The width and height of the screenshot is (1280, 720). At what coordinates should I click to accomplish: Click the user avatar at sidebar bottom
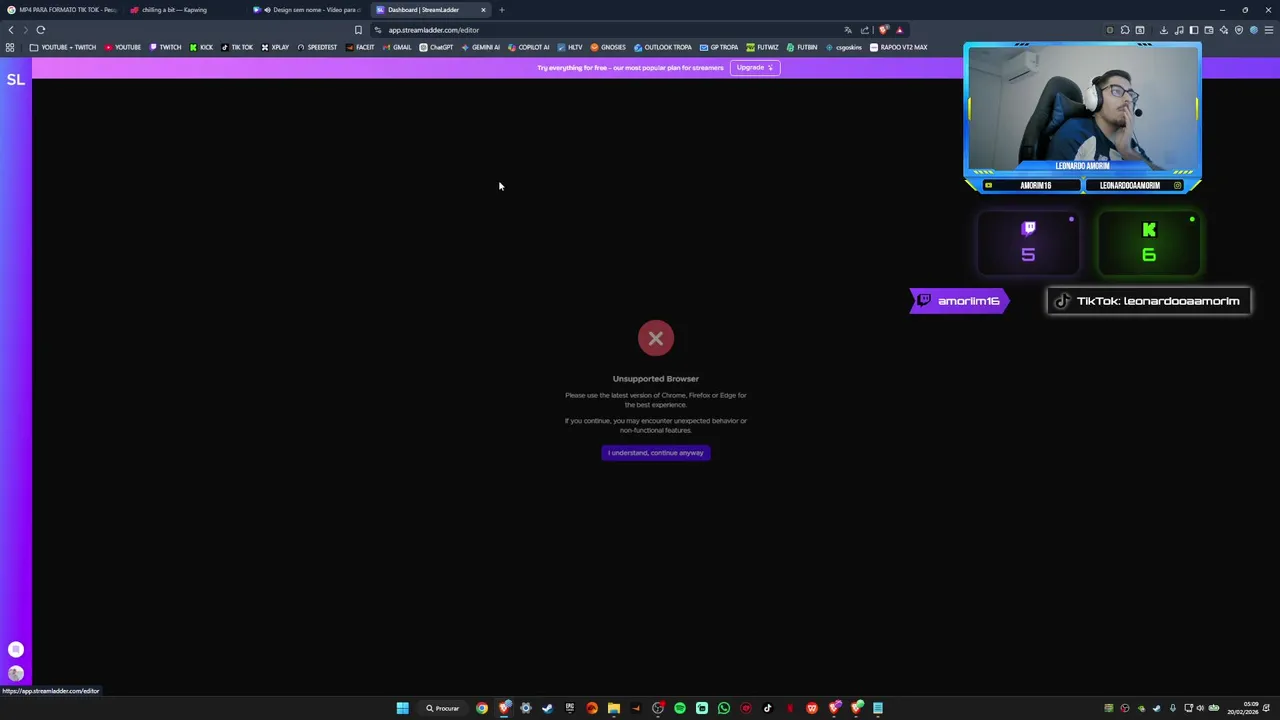15,673
